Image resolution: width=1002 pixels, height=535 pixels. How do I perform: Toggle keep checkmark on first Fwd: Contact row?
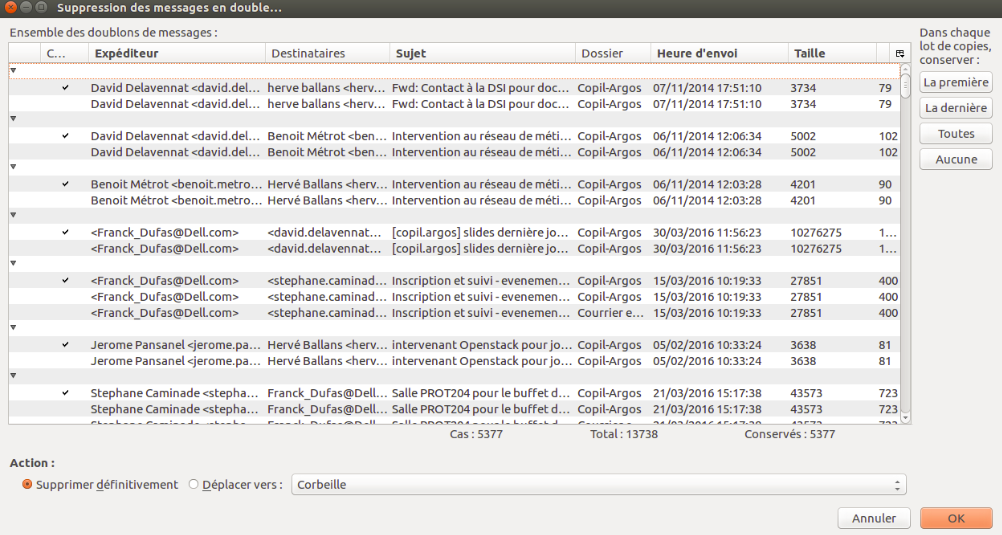65,88
